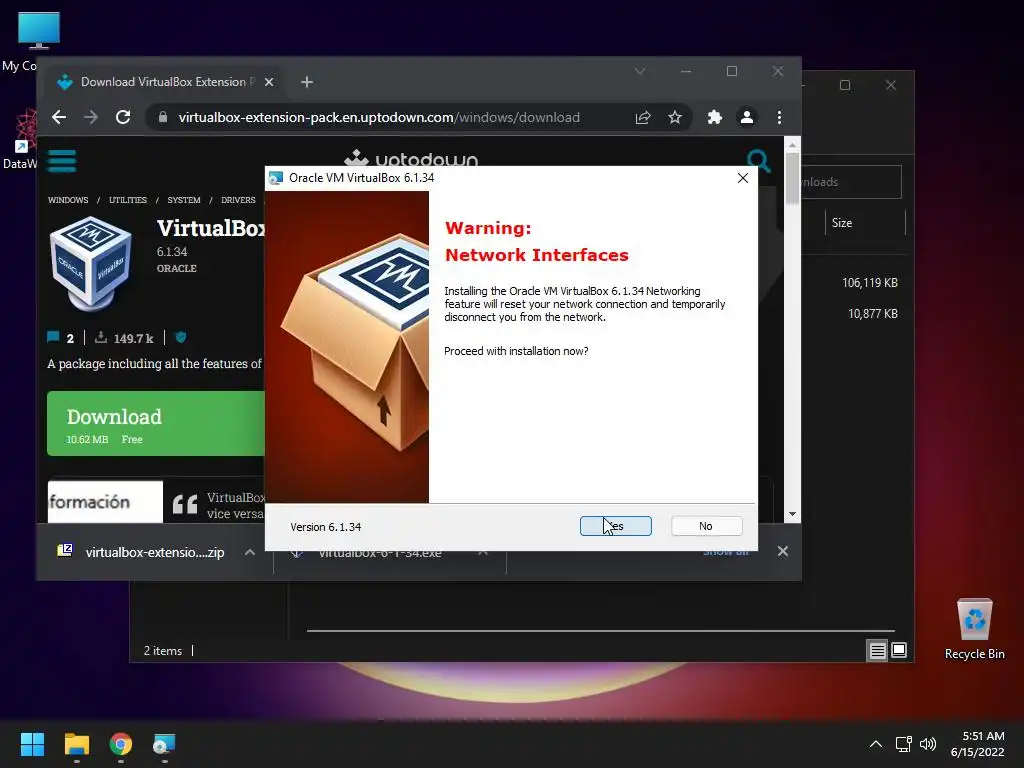
Task: Go to DRIVERS breadcrumb
Action: tap(238, 200)
